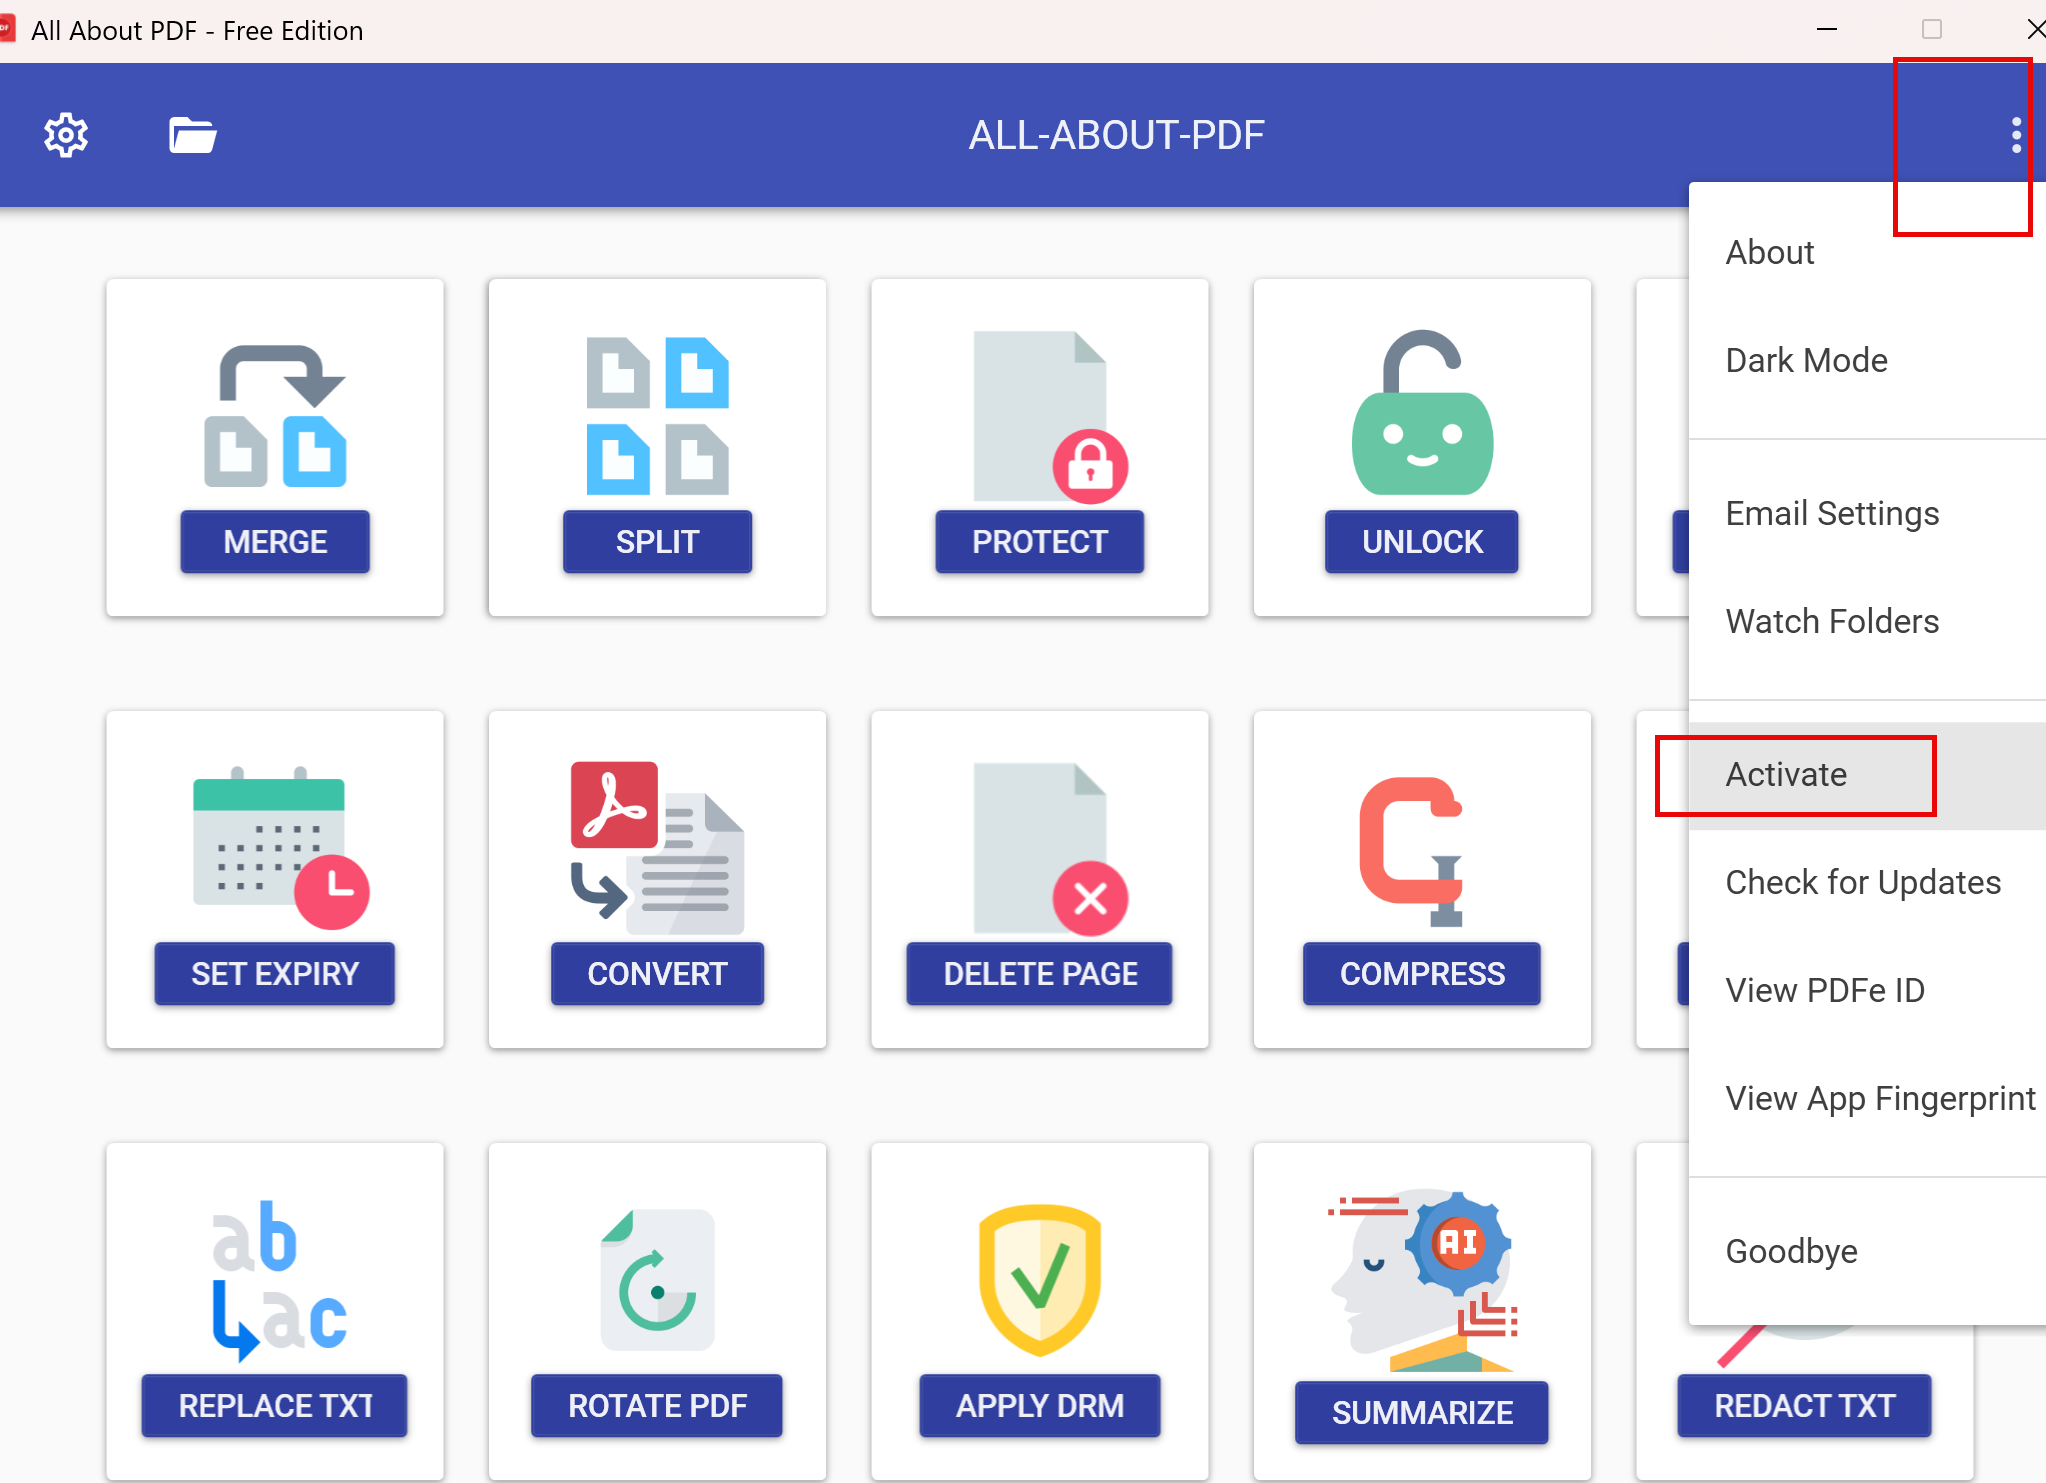Click the Split pages icon
2046x1483 pixels.
point(657,415)
